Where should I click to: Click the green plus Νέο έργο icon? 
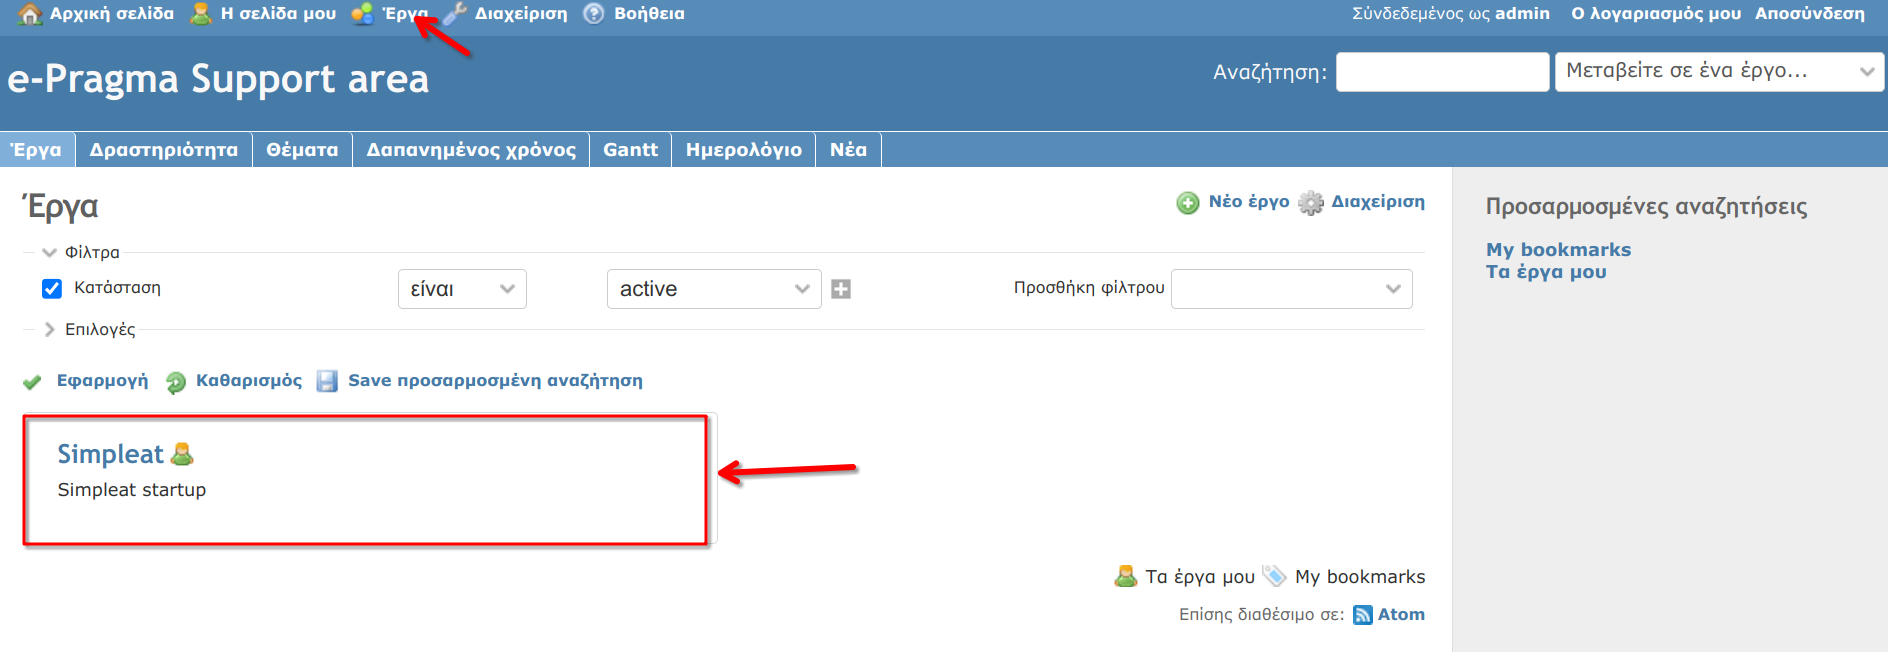[1188, 203]
